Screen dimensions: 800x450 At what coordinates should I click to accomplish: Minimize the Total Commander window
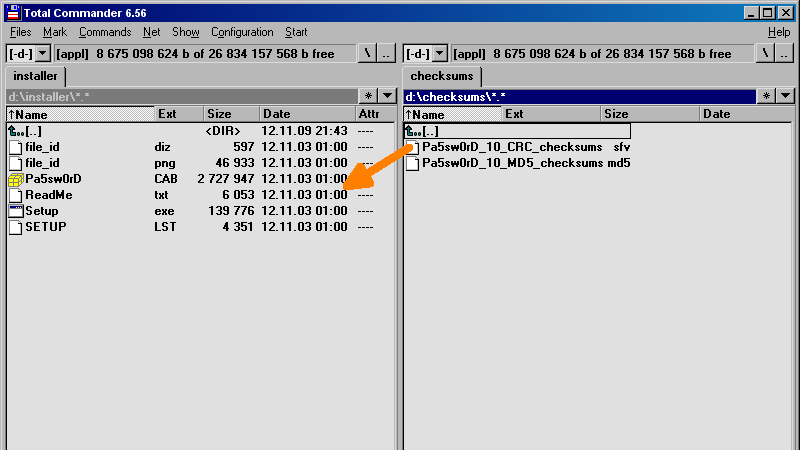click(751, 13)
